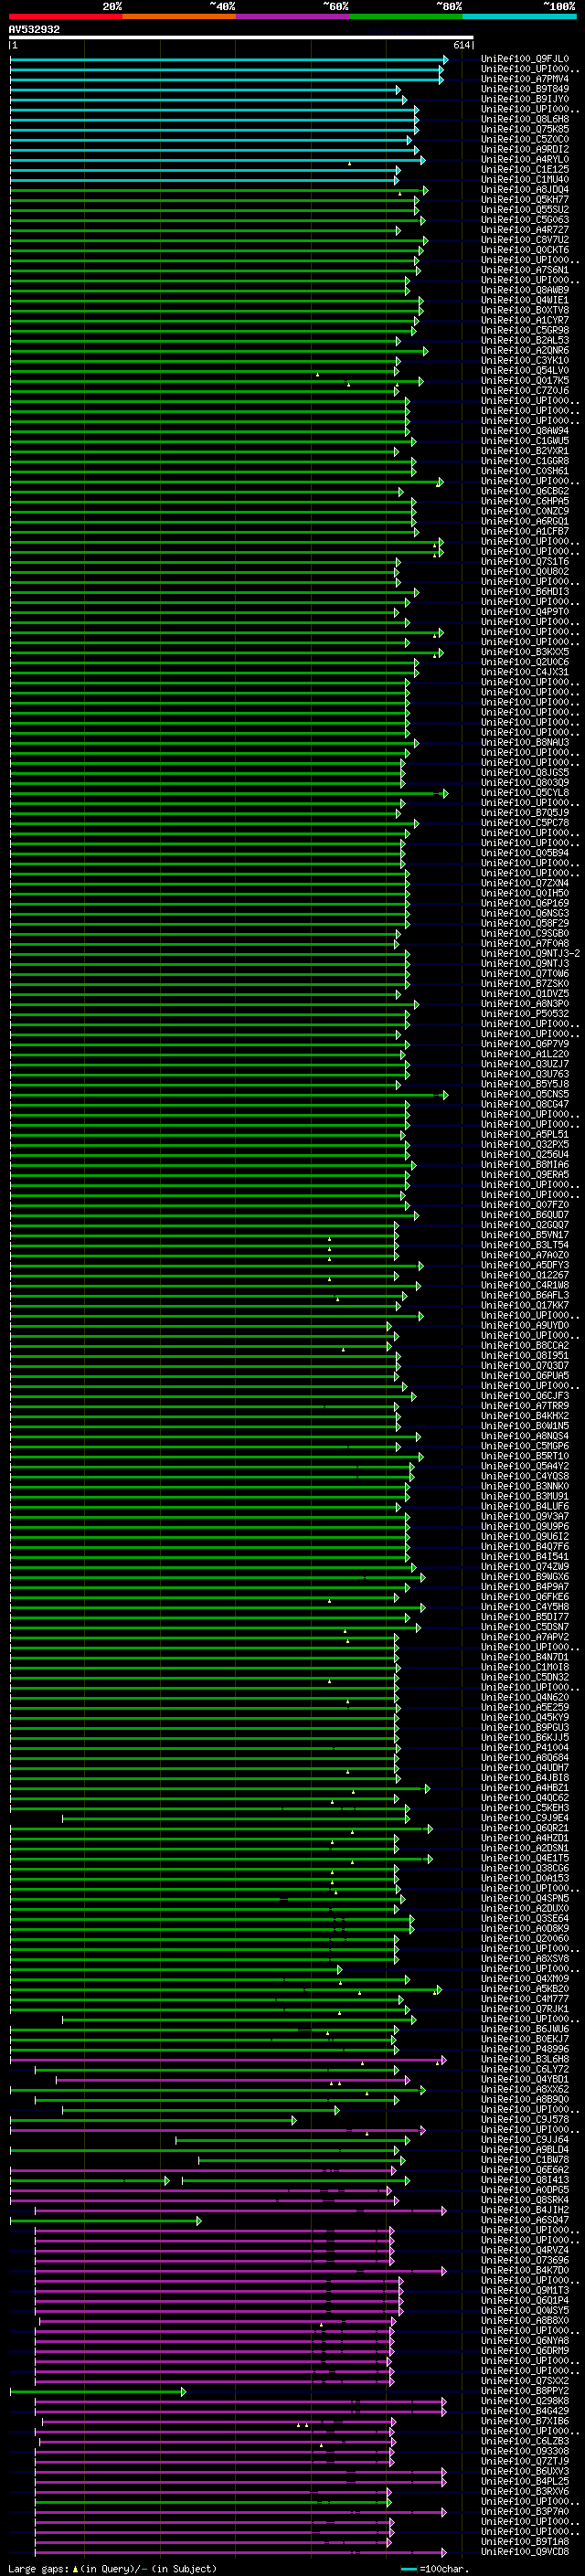Open hit UniRef100_Q0CKT6
The width and height of the screenshot is (585, 2576).
pos(524,250)
